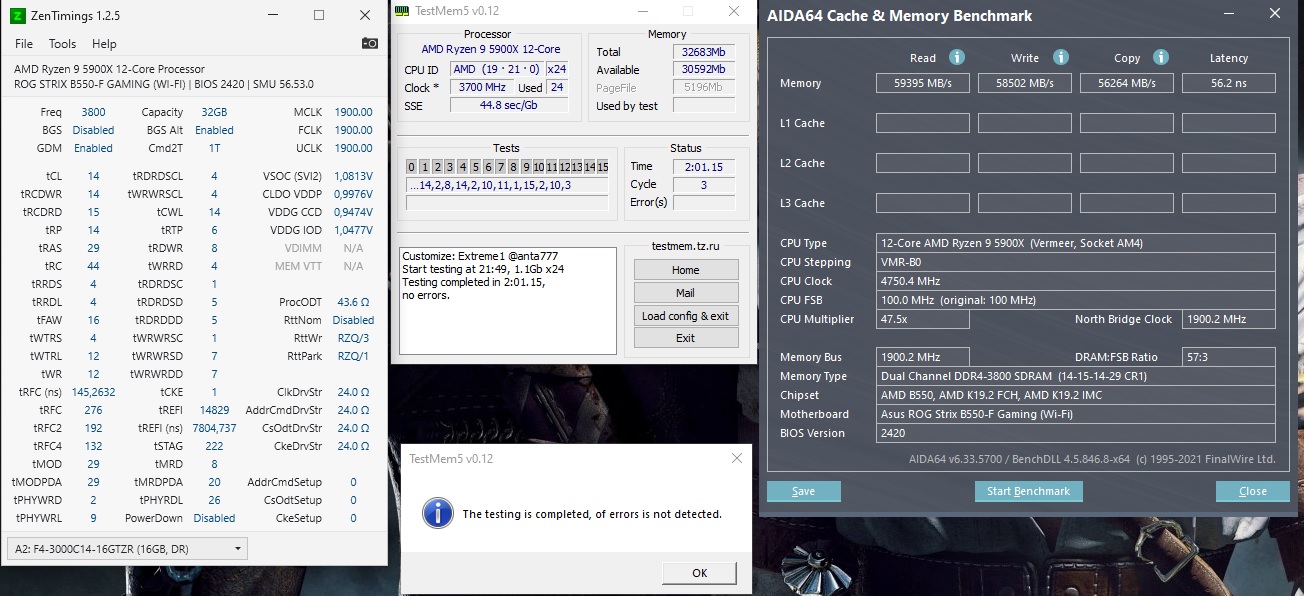This screenshot has width=1304, height=596.
Task: Click the CPU Clock field 4750.4 MHz
Action: tap(1076, 281)
